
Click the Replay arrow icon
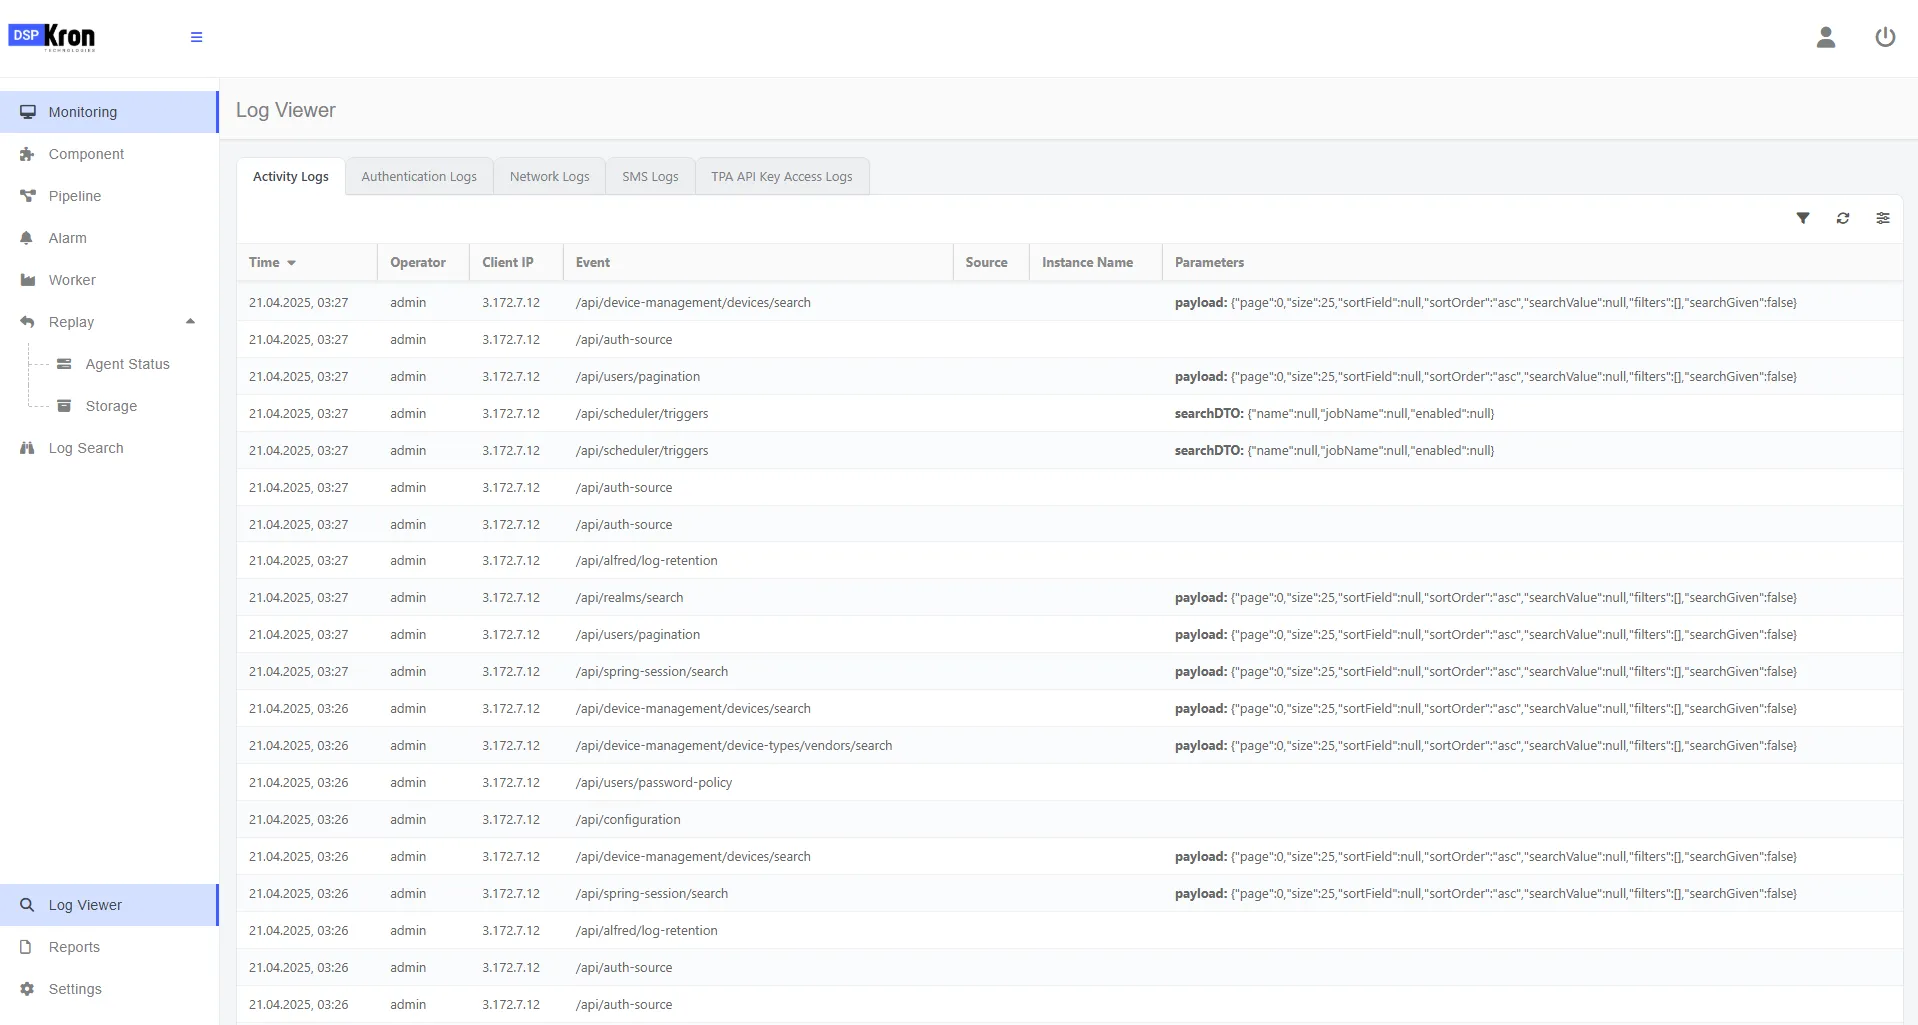pyautogui.click(x=28, y=322)
